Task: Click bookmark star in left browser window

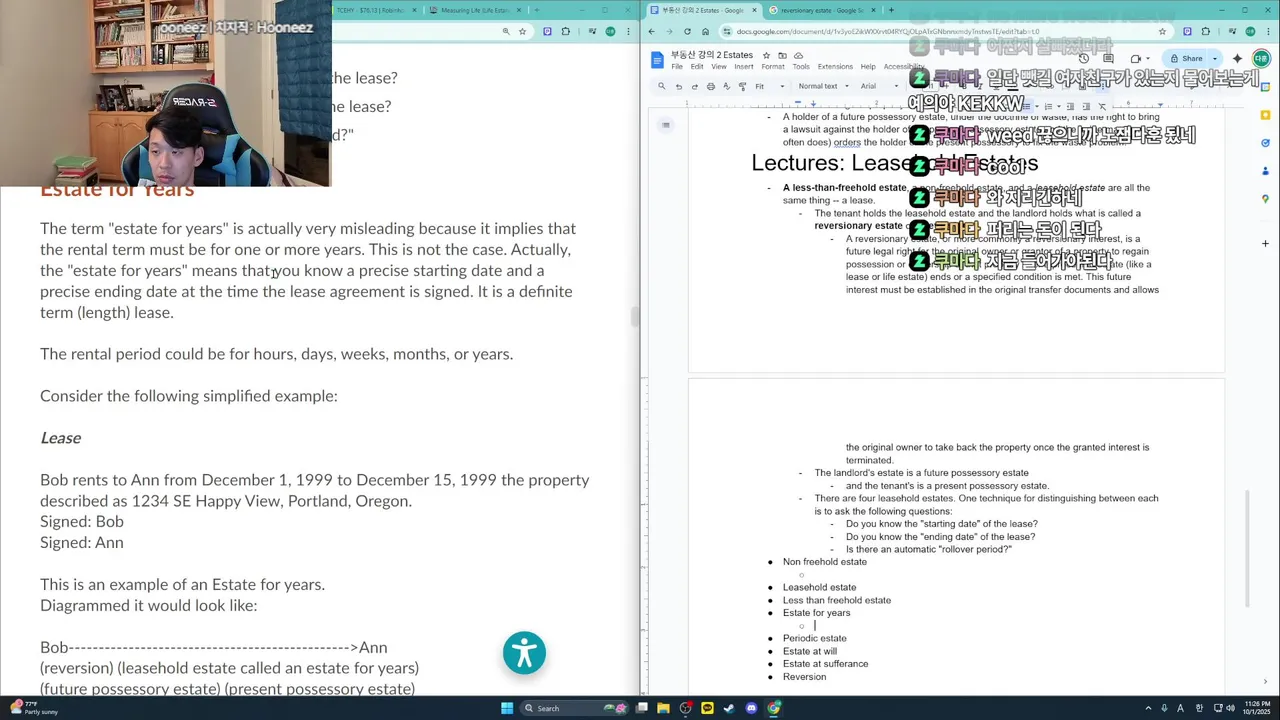Action: 522,31
